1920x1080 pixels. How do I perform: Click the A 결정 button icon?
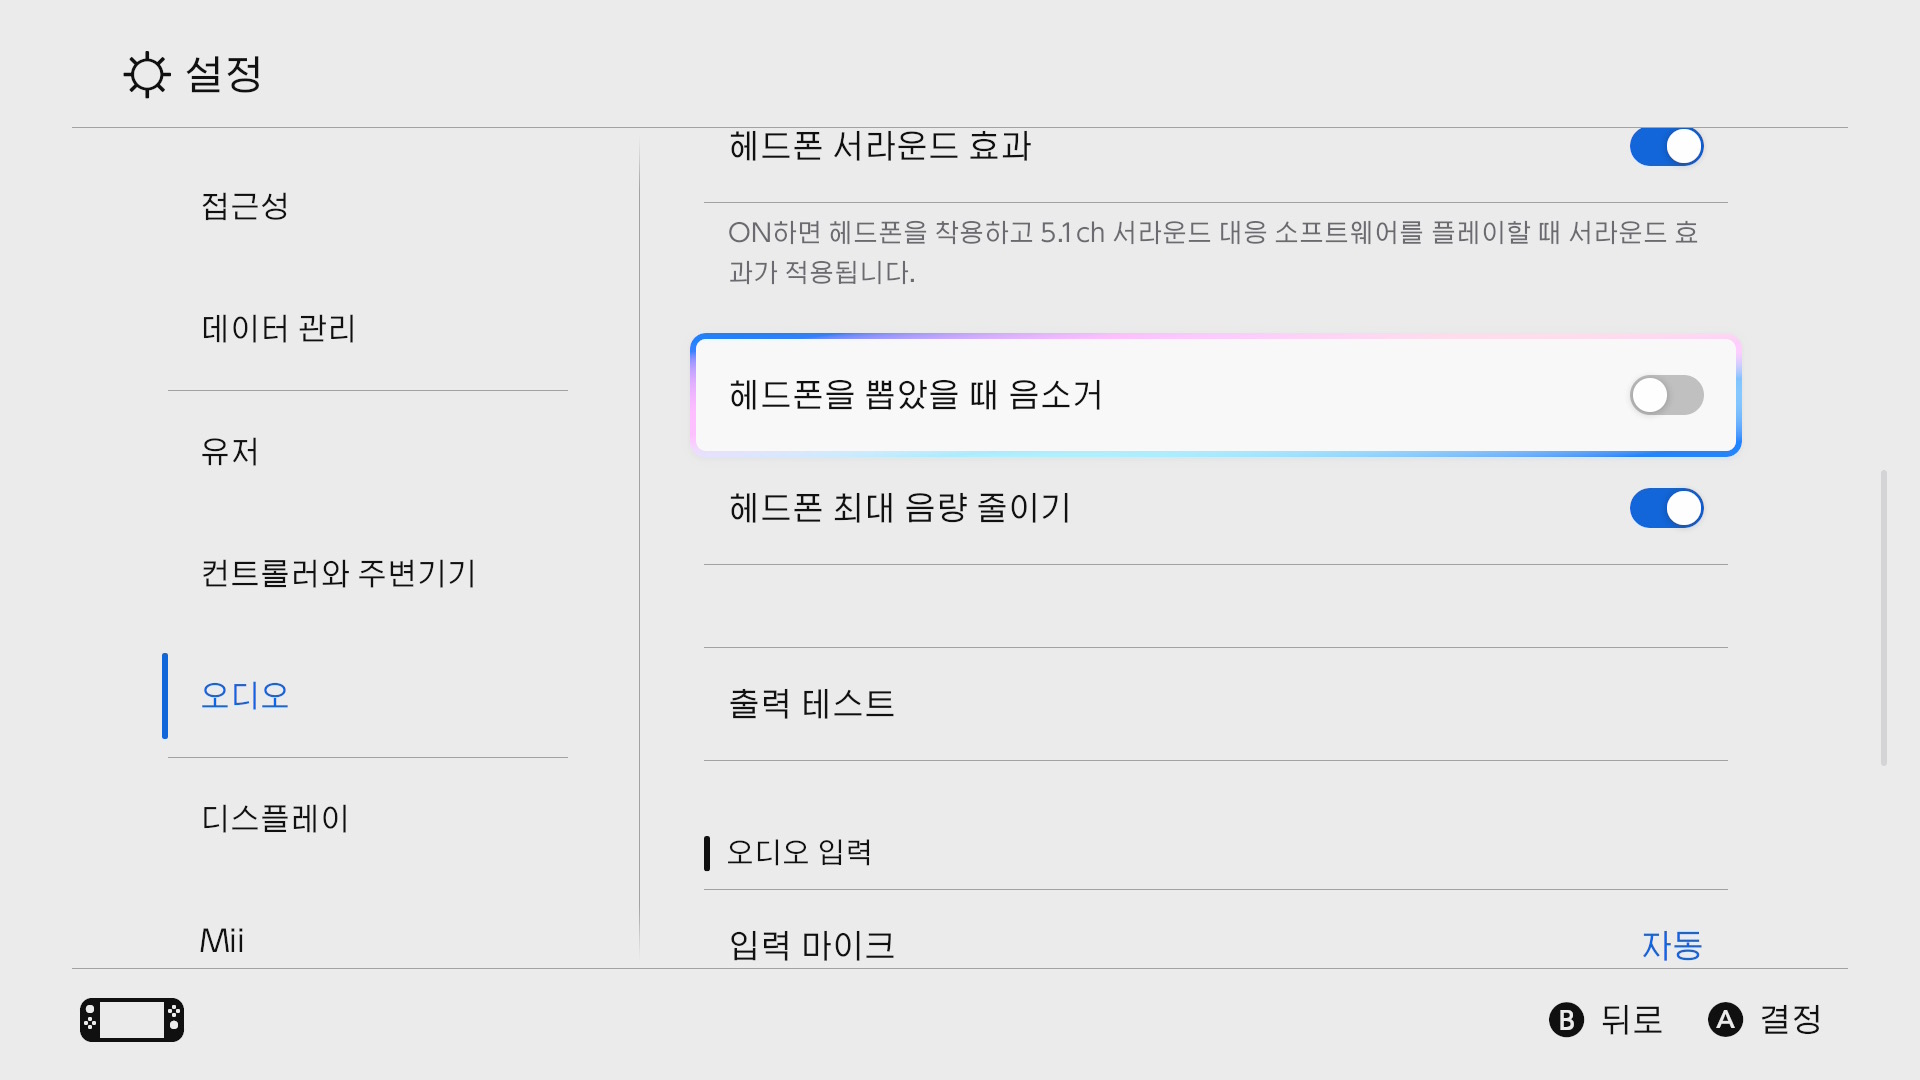point(1725,1020)
